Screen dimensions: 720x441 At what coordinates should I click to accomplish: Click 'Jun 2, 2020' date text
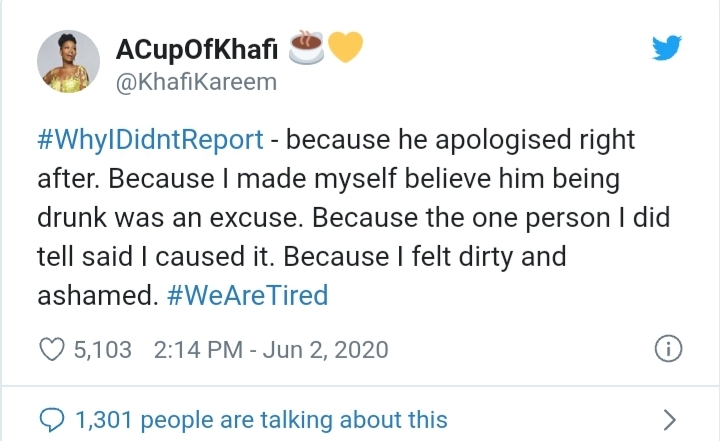coord(326,350)
